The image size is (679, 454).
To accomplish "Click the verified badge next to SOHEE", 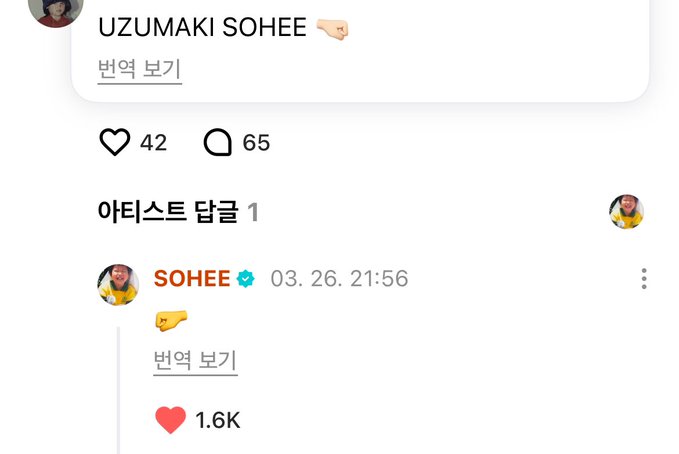I will [246, 279].
